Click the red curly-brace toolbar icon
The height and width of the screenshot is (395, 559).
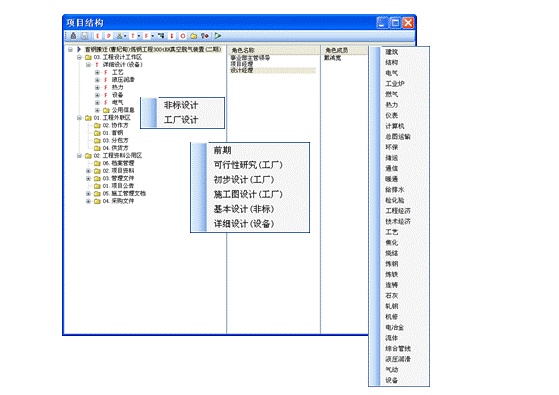tap(98, 36)
